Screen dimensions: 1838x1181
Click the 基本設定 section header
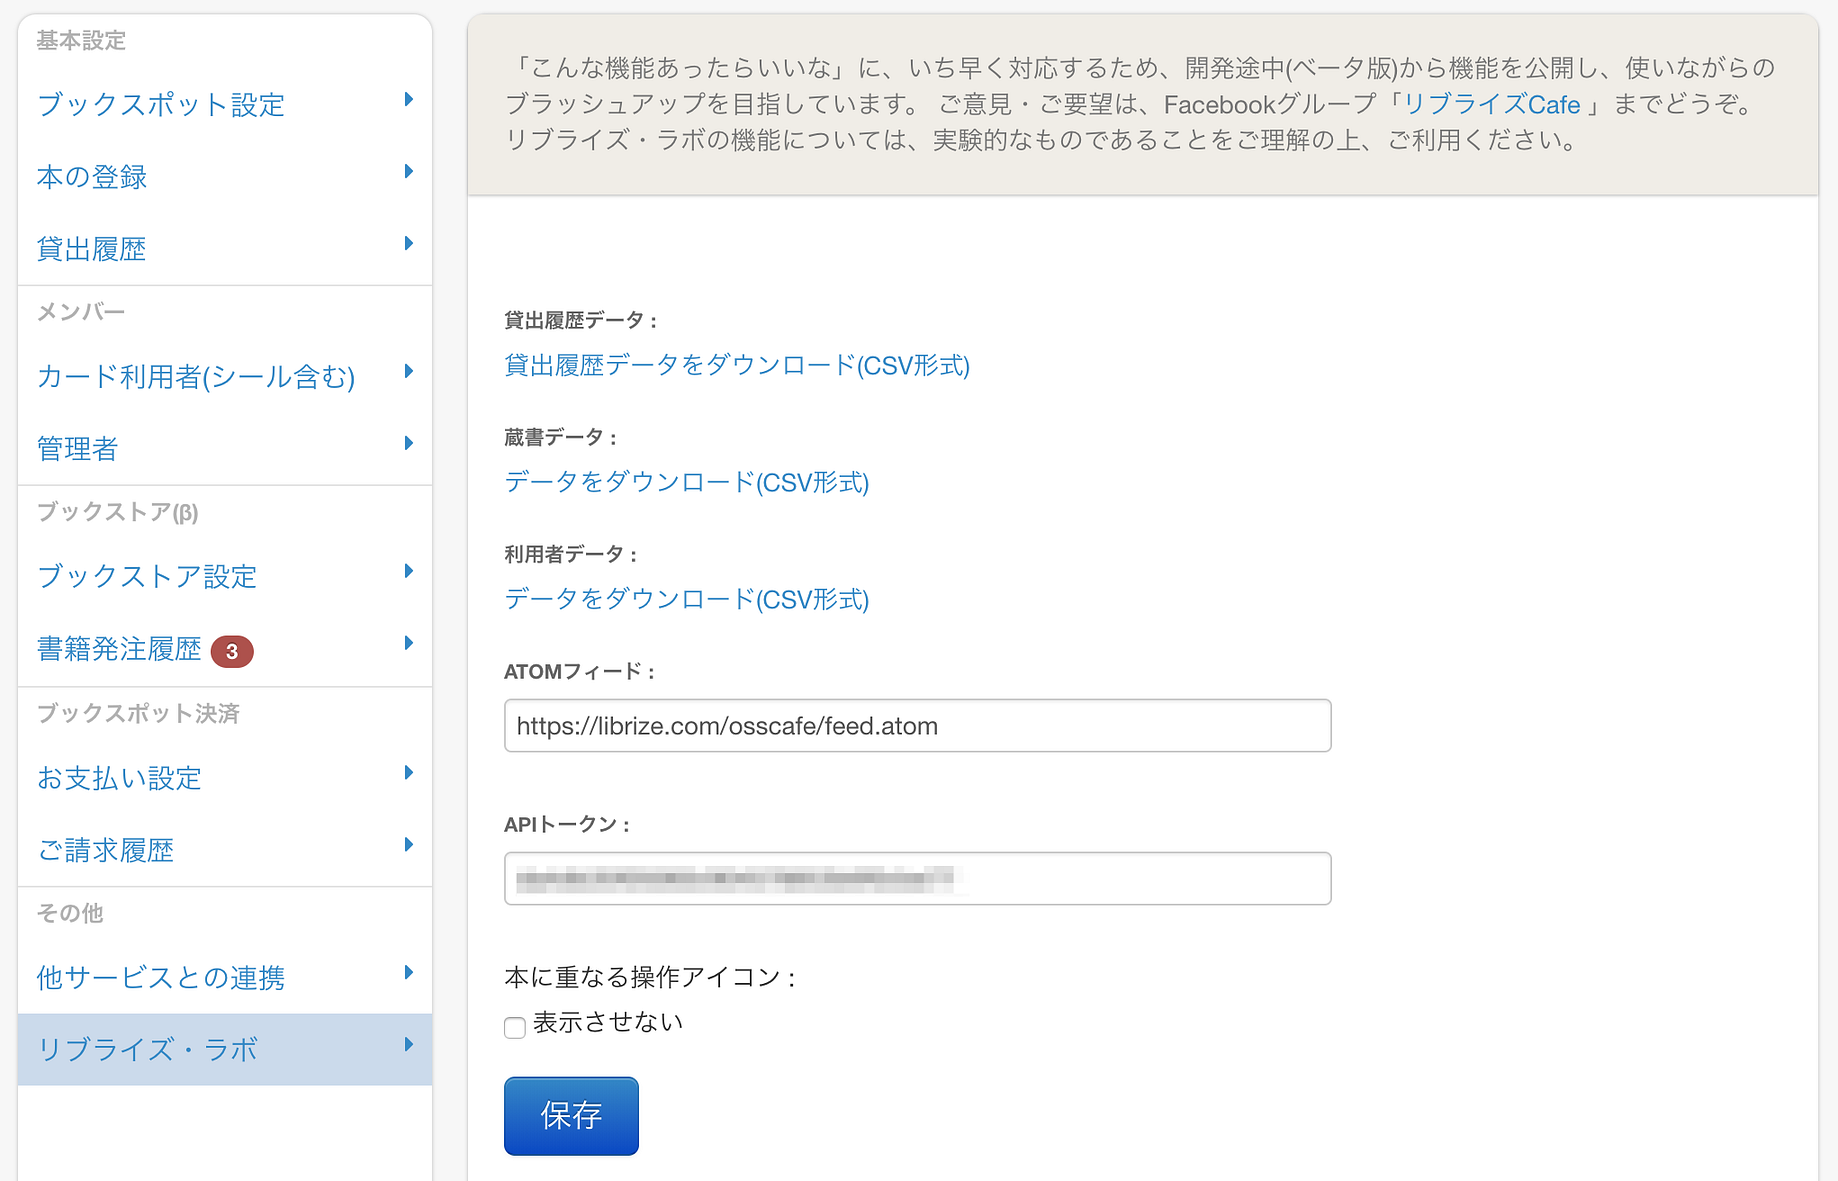click(x=81, y=40)
